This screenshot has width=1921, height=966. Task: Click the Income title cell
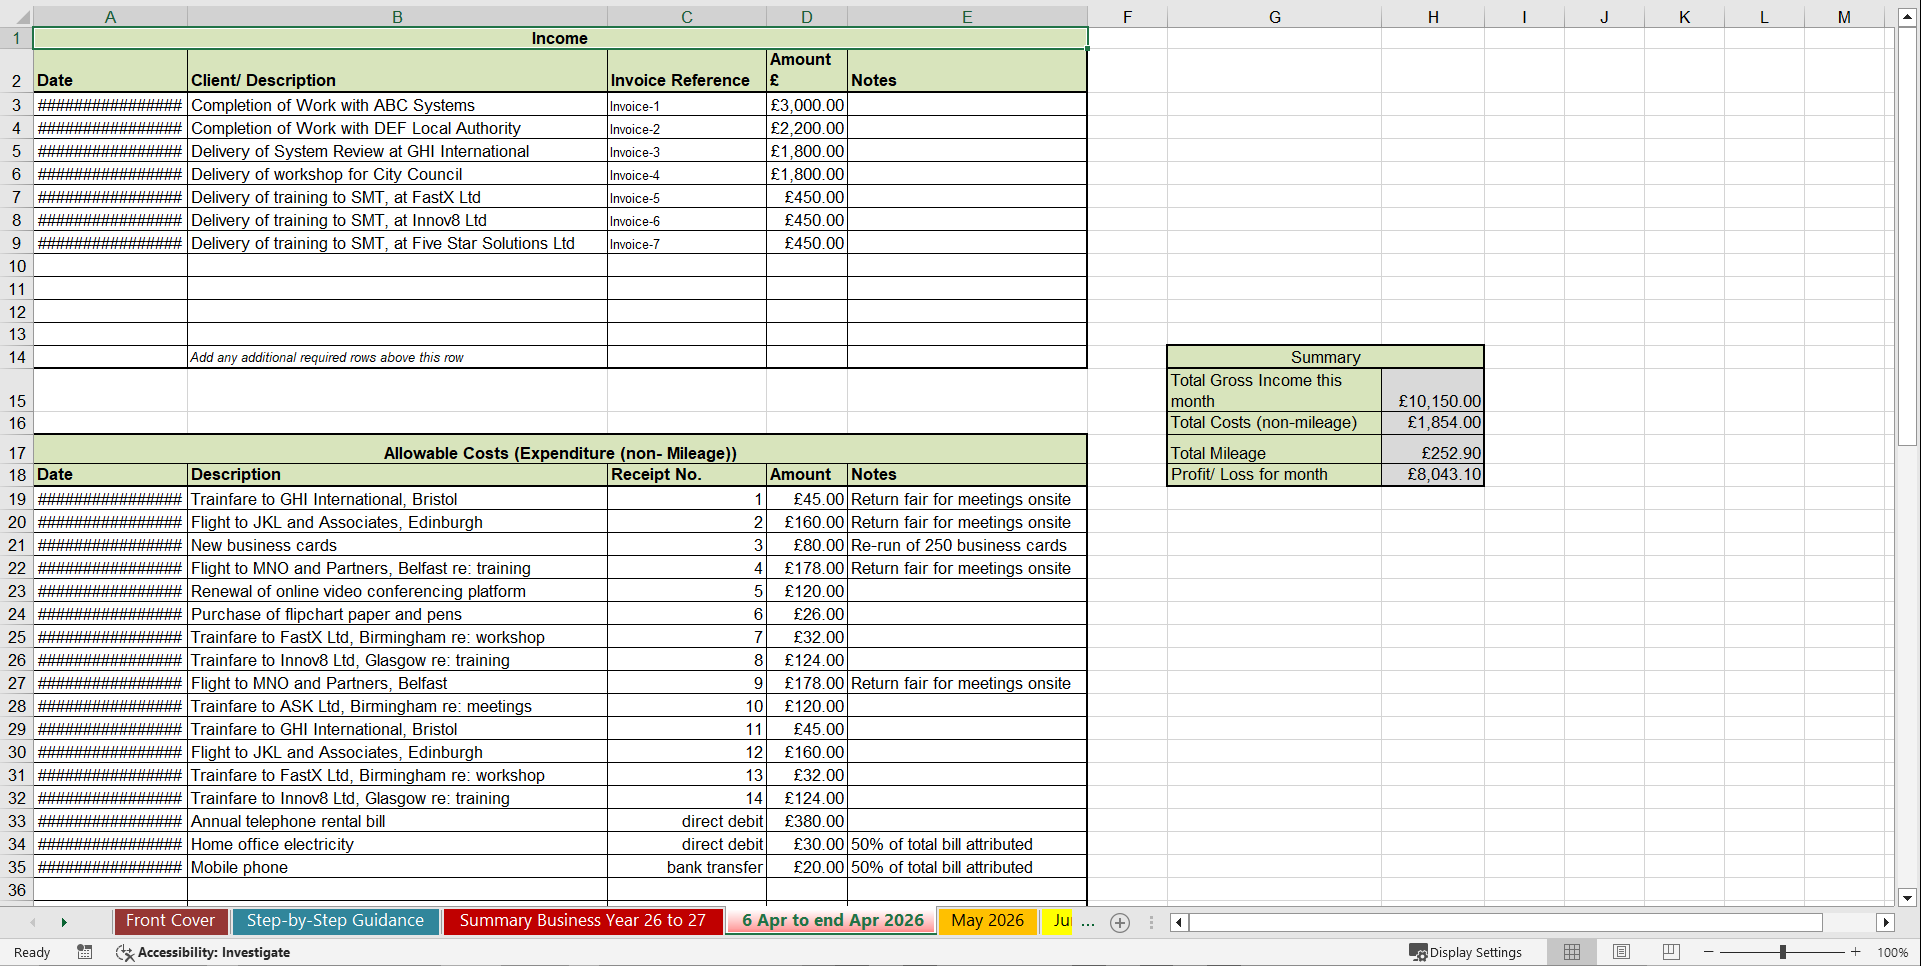(560, 39)
